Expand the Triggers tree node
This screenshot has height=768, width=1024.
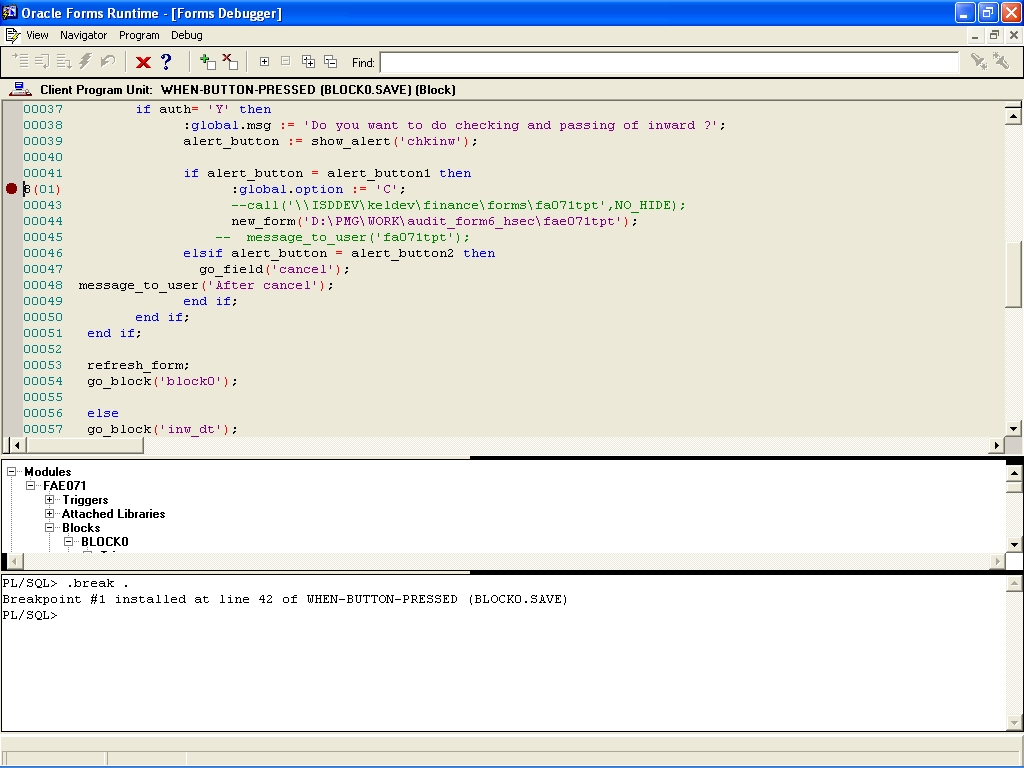(50, 500)
